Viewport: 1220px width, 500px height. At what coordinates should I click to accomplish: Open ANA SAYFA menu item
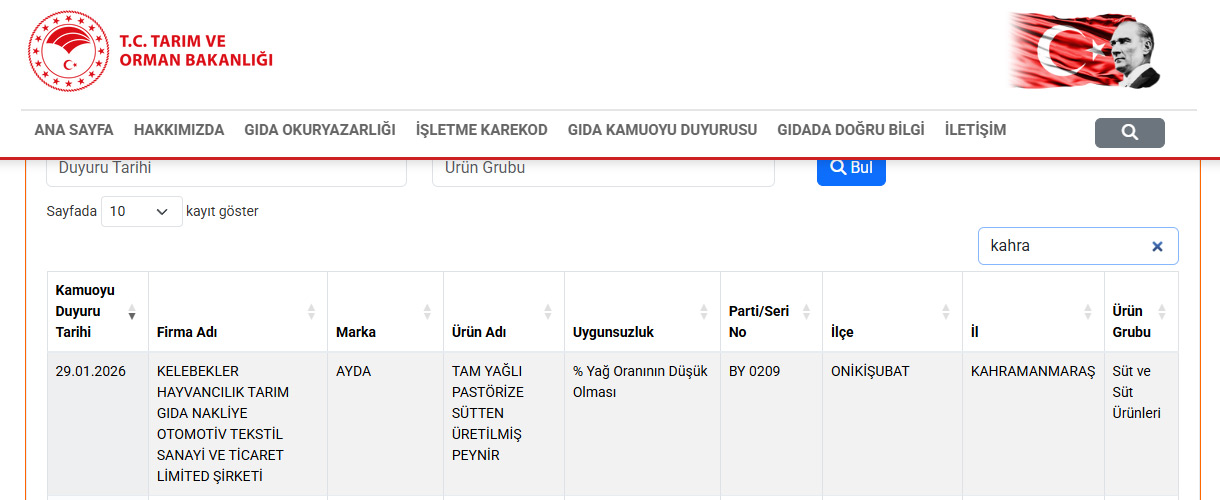74,130
